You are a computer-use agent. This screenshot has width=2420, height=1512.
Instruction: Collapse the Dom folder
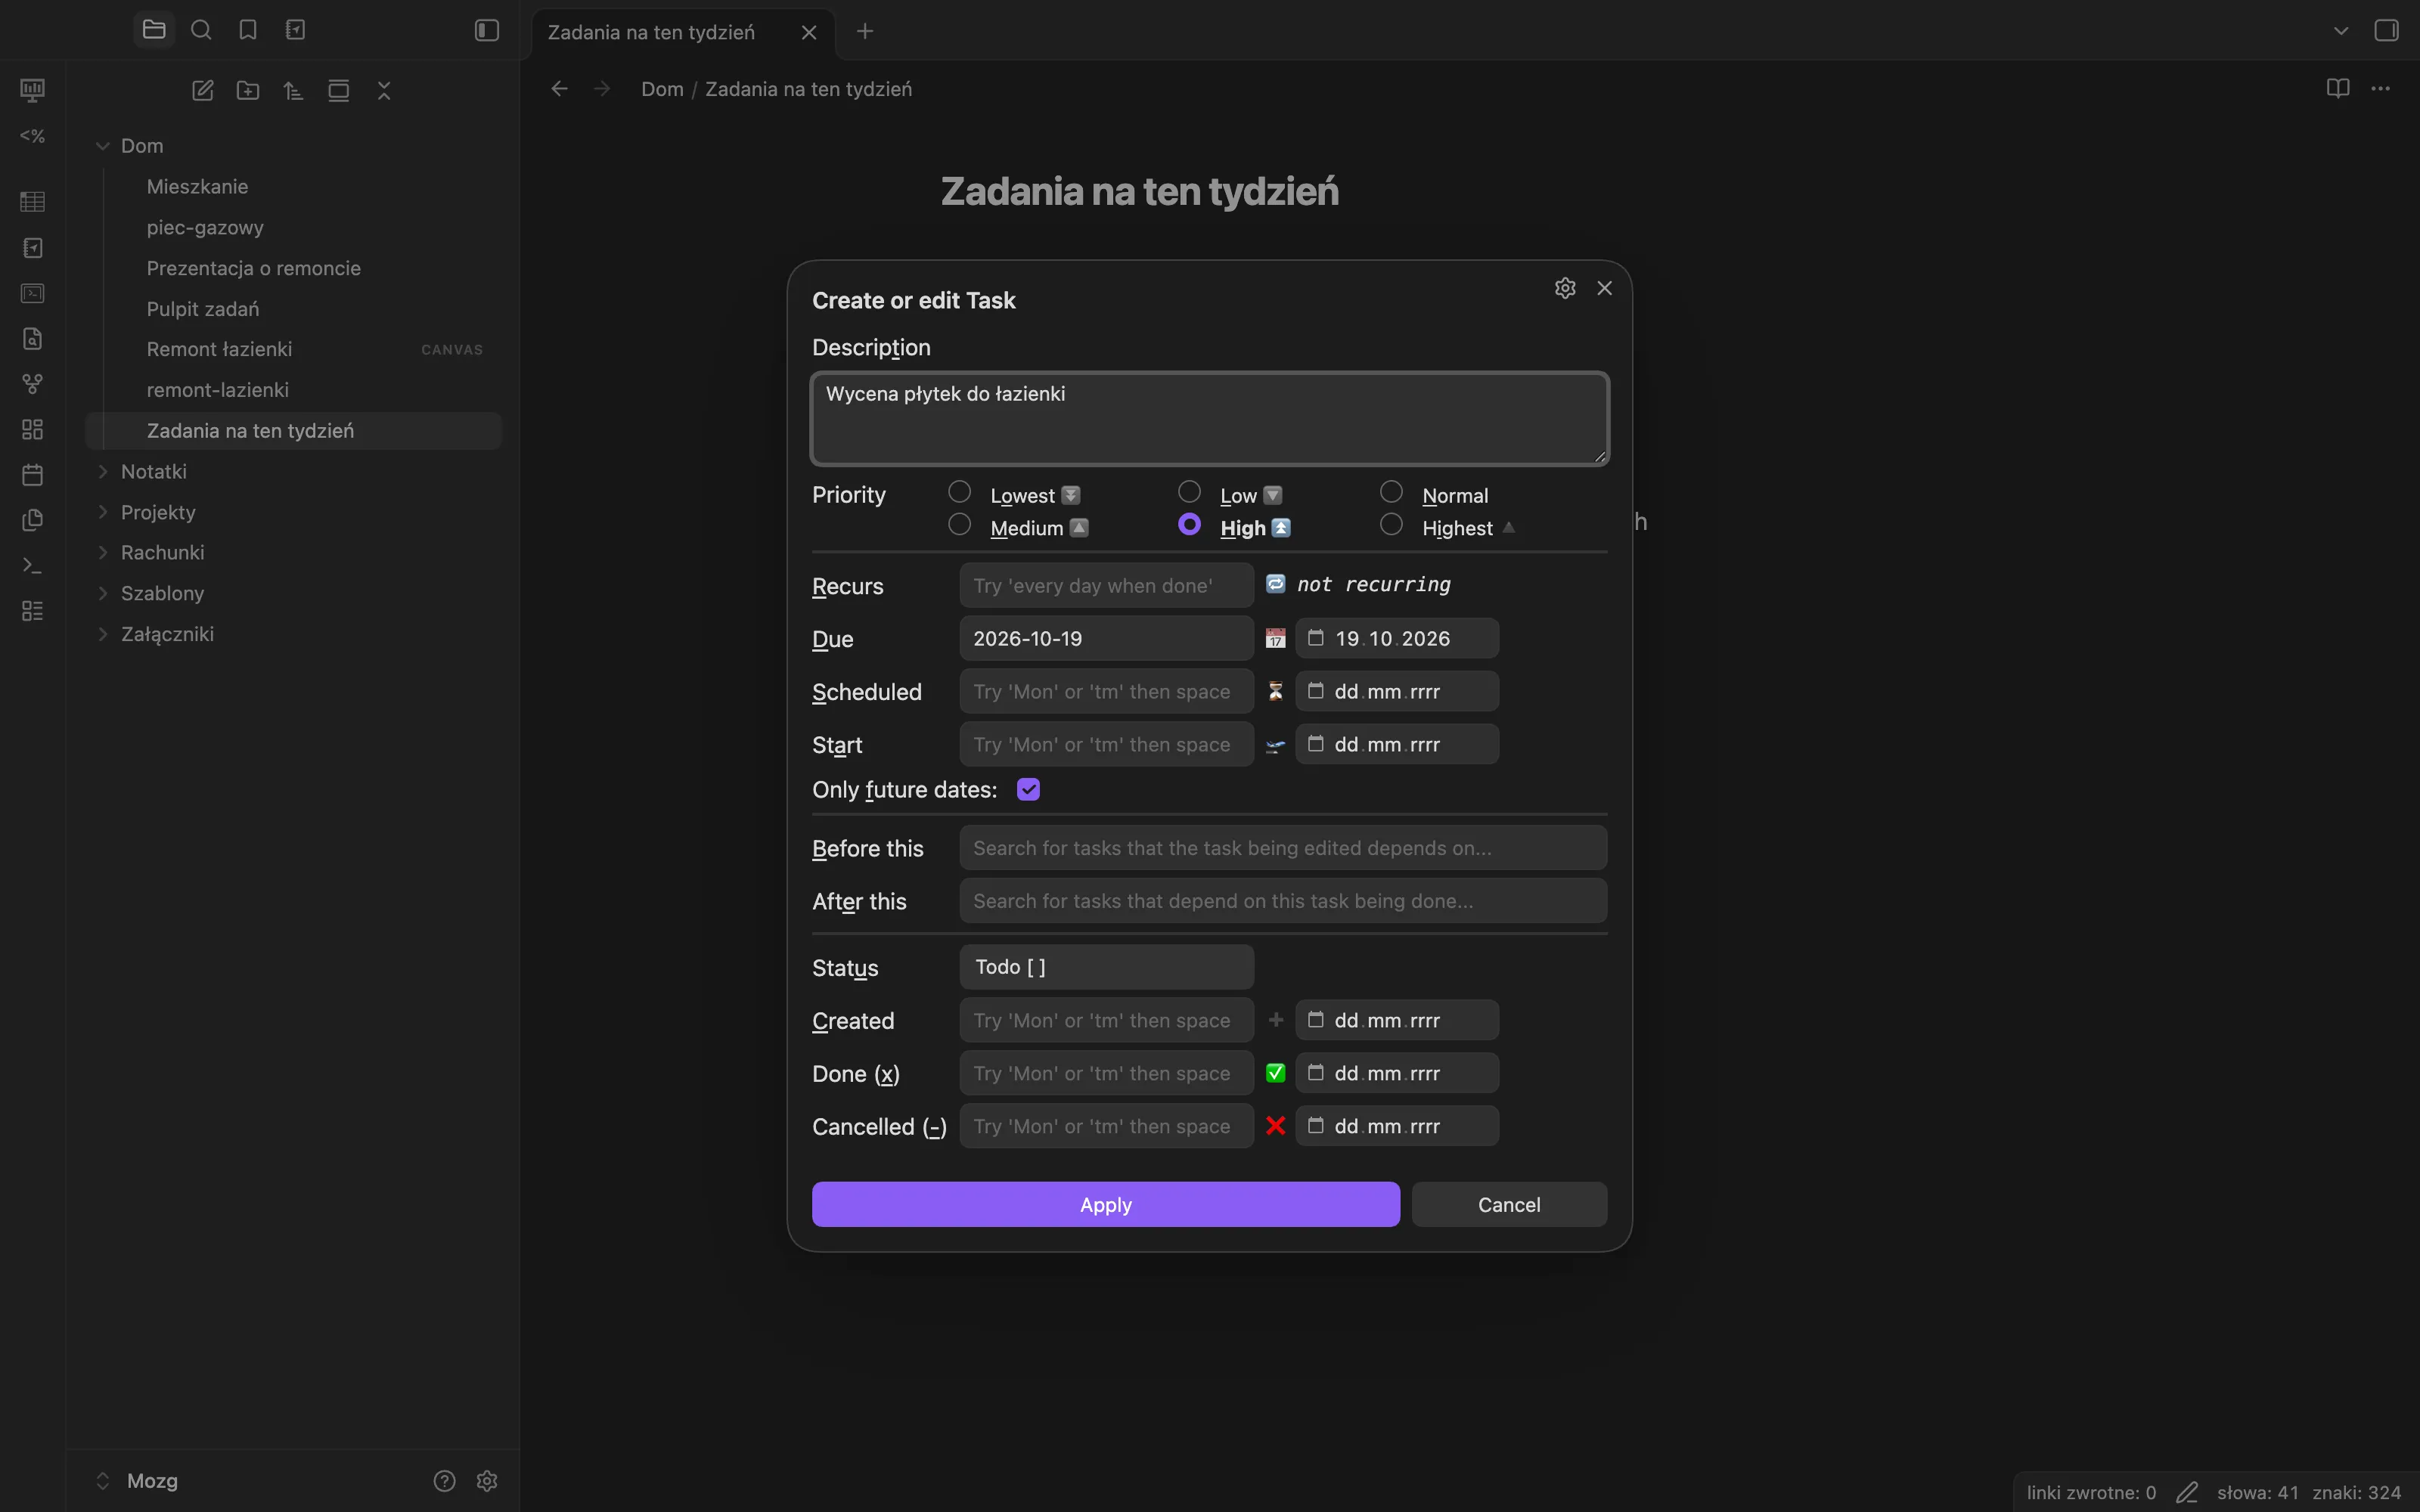[x=102, y=146]
